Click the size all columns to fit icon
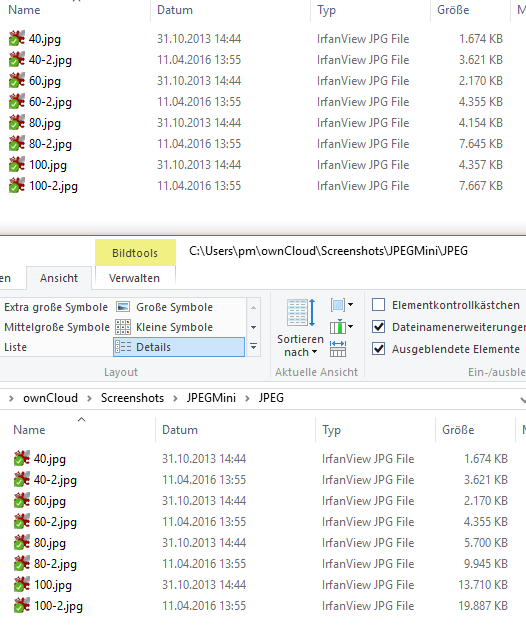526x634 pixels. [x=338, y=349]
